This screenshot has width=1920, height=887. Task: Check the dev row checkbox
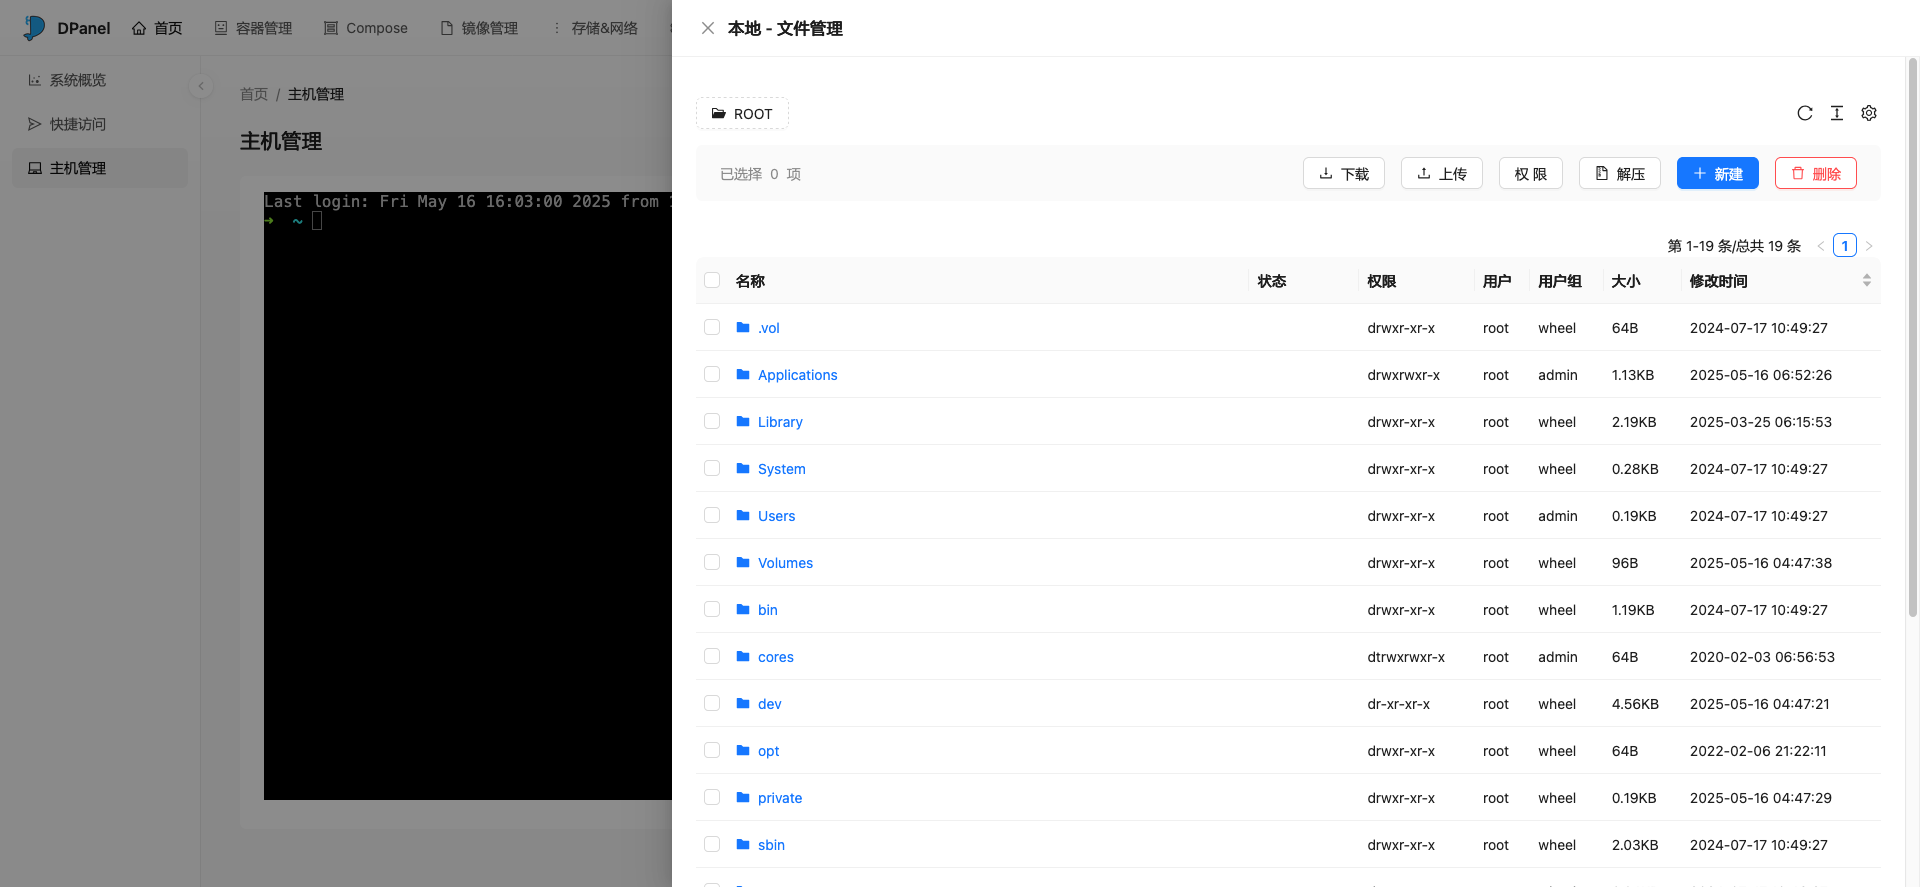tap(712, 703)
